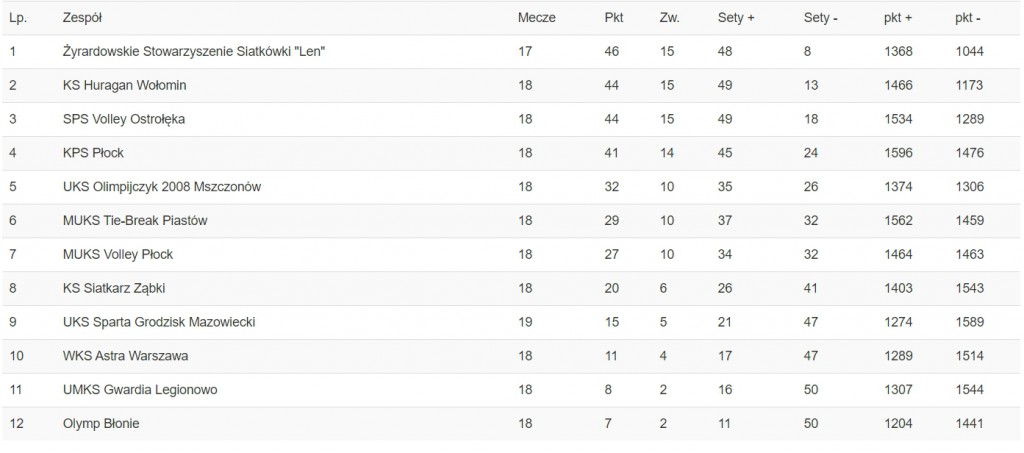Select the pkt + column header
1024x453 pixels.
[898, 18]
